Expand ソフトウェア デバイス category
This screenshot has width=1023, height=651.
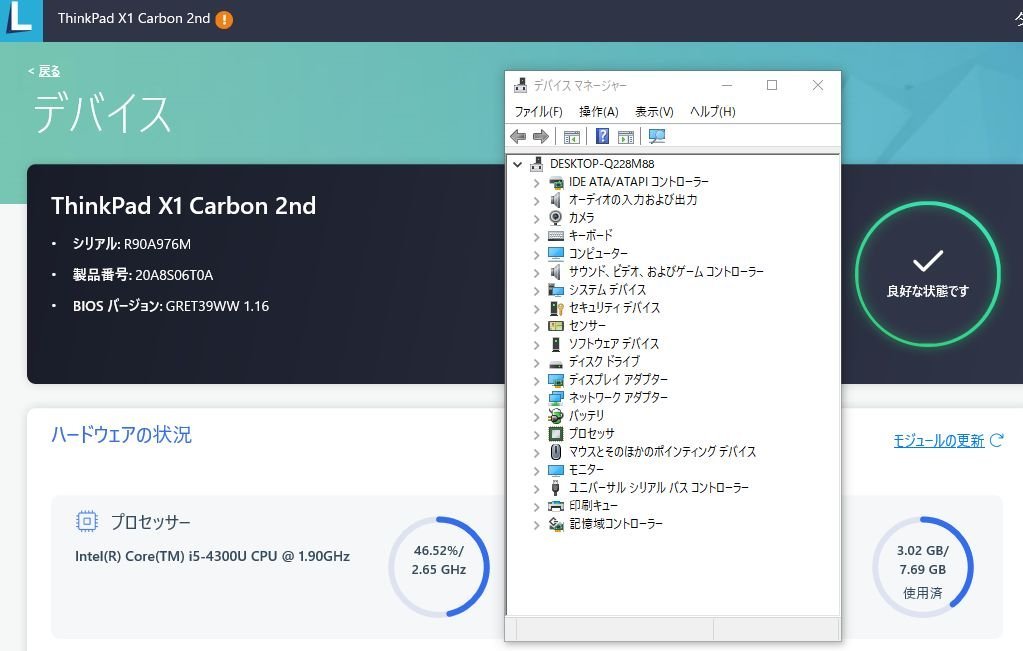click(x=536, y=345)
